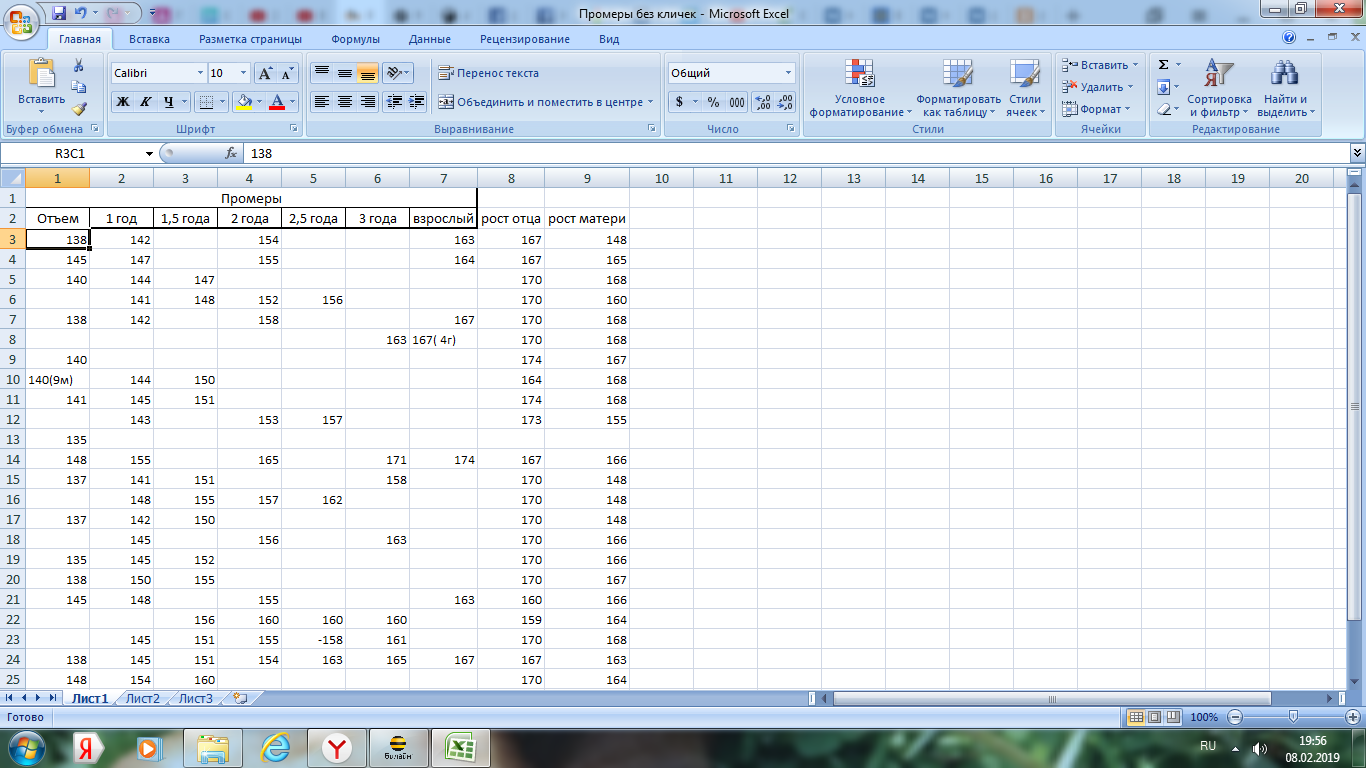Open the font color dropdown arrow

(293, 102)
